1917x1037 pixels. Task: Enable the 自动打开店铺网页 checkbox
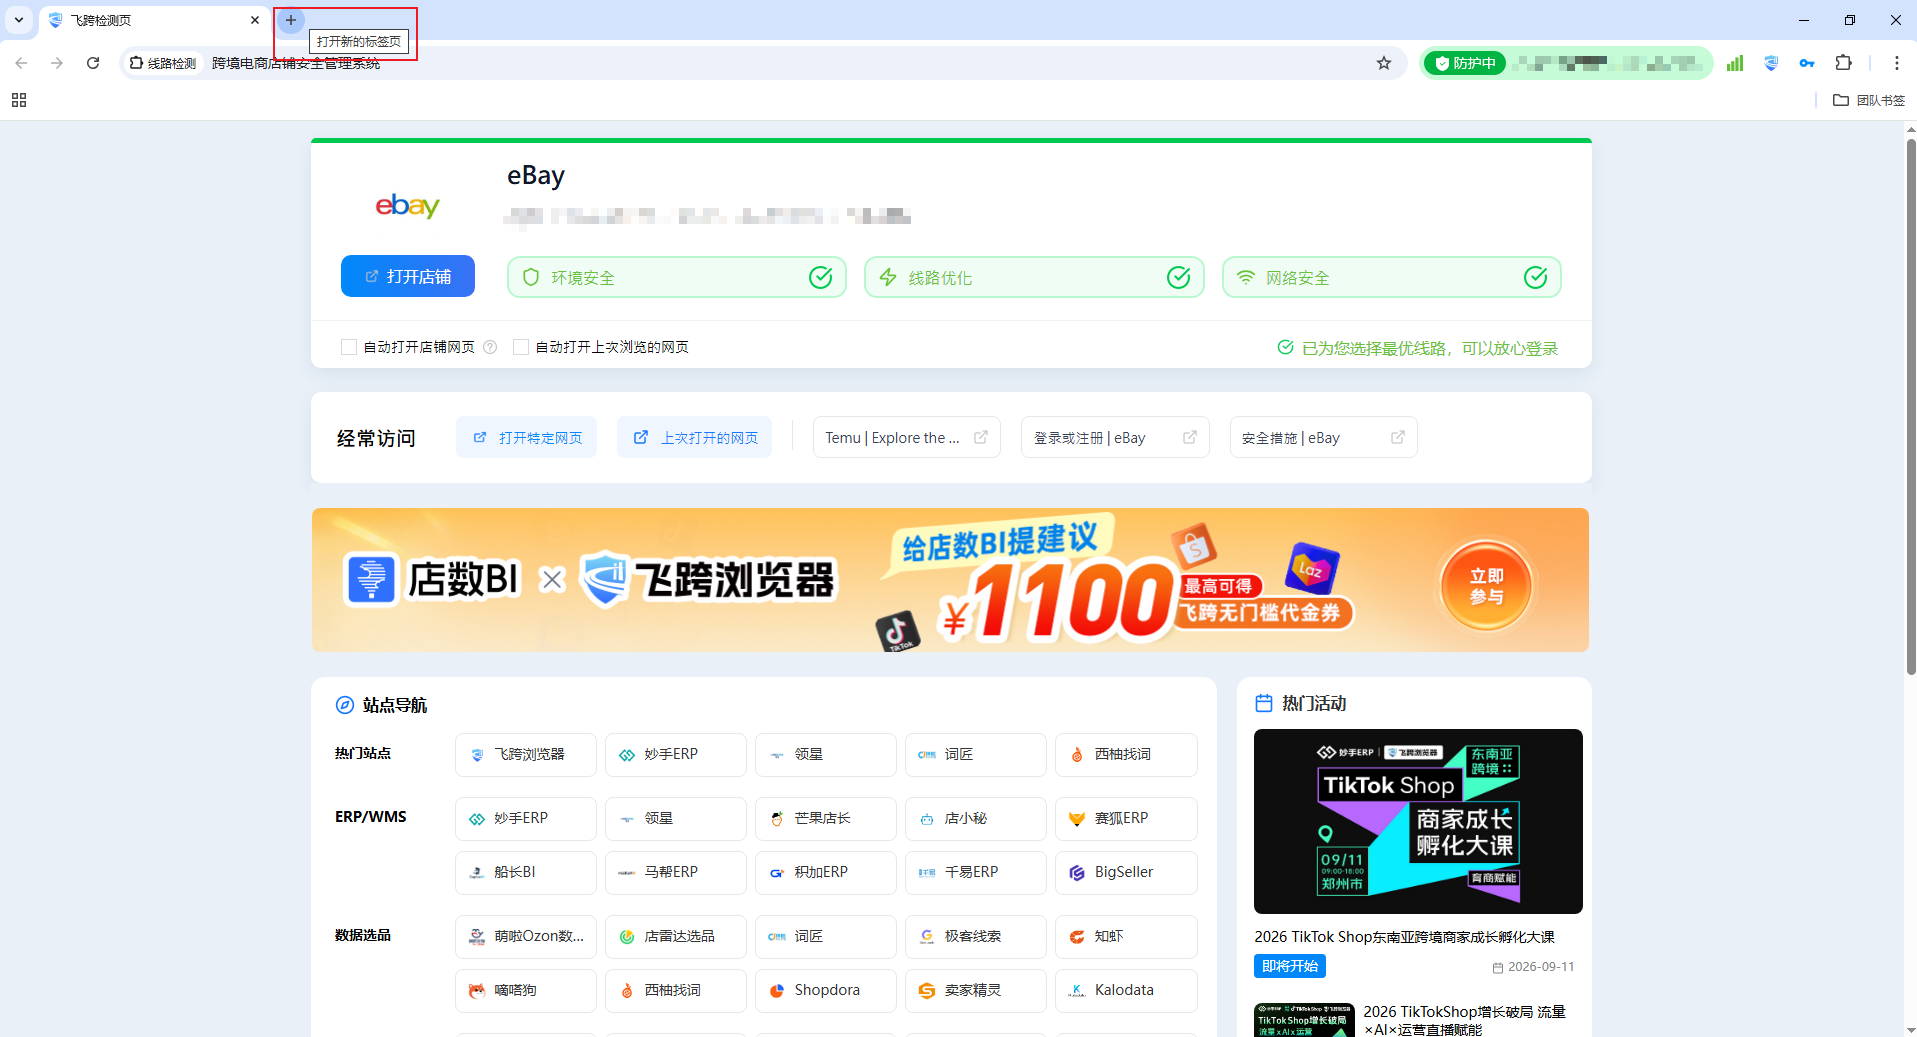tap(349, 347)
